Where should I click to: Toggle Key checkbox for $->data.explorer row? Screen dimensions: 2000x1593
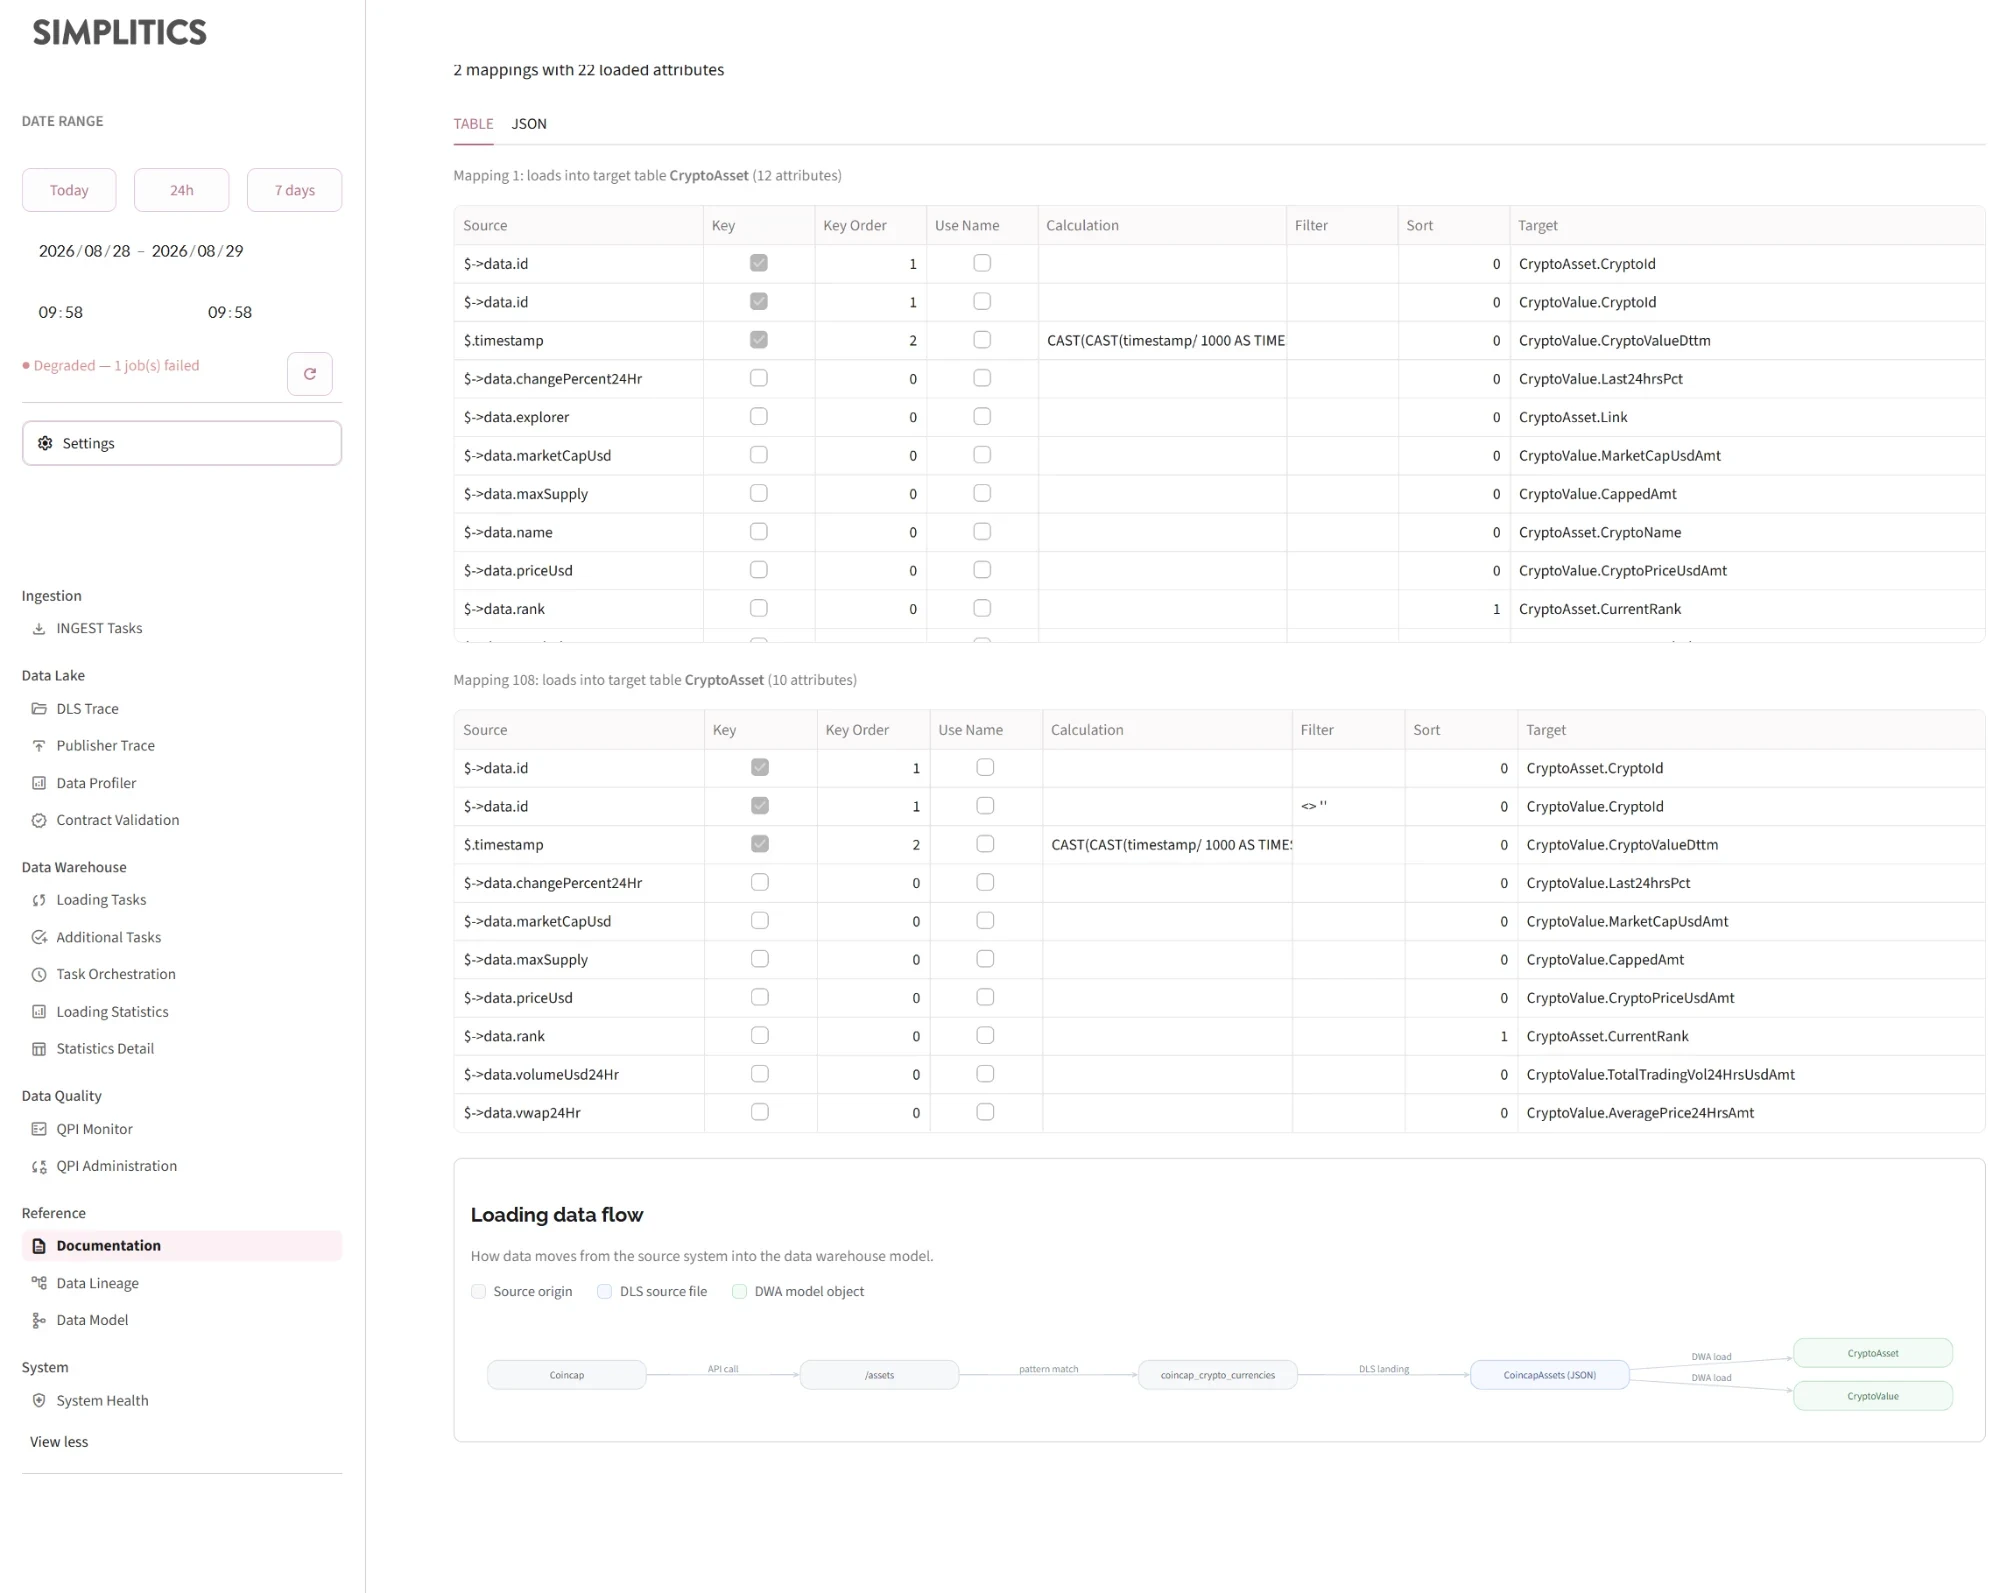[x=759, y=416]
